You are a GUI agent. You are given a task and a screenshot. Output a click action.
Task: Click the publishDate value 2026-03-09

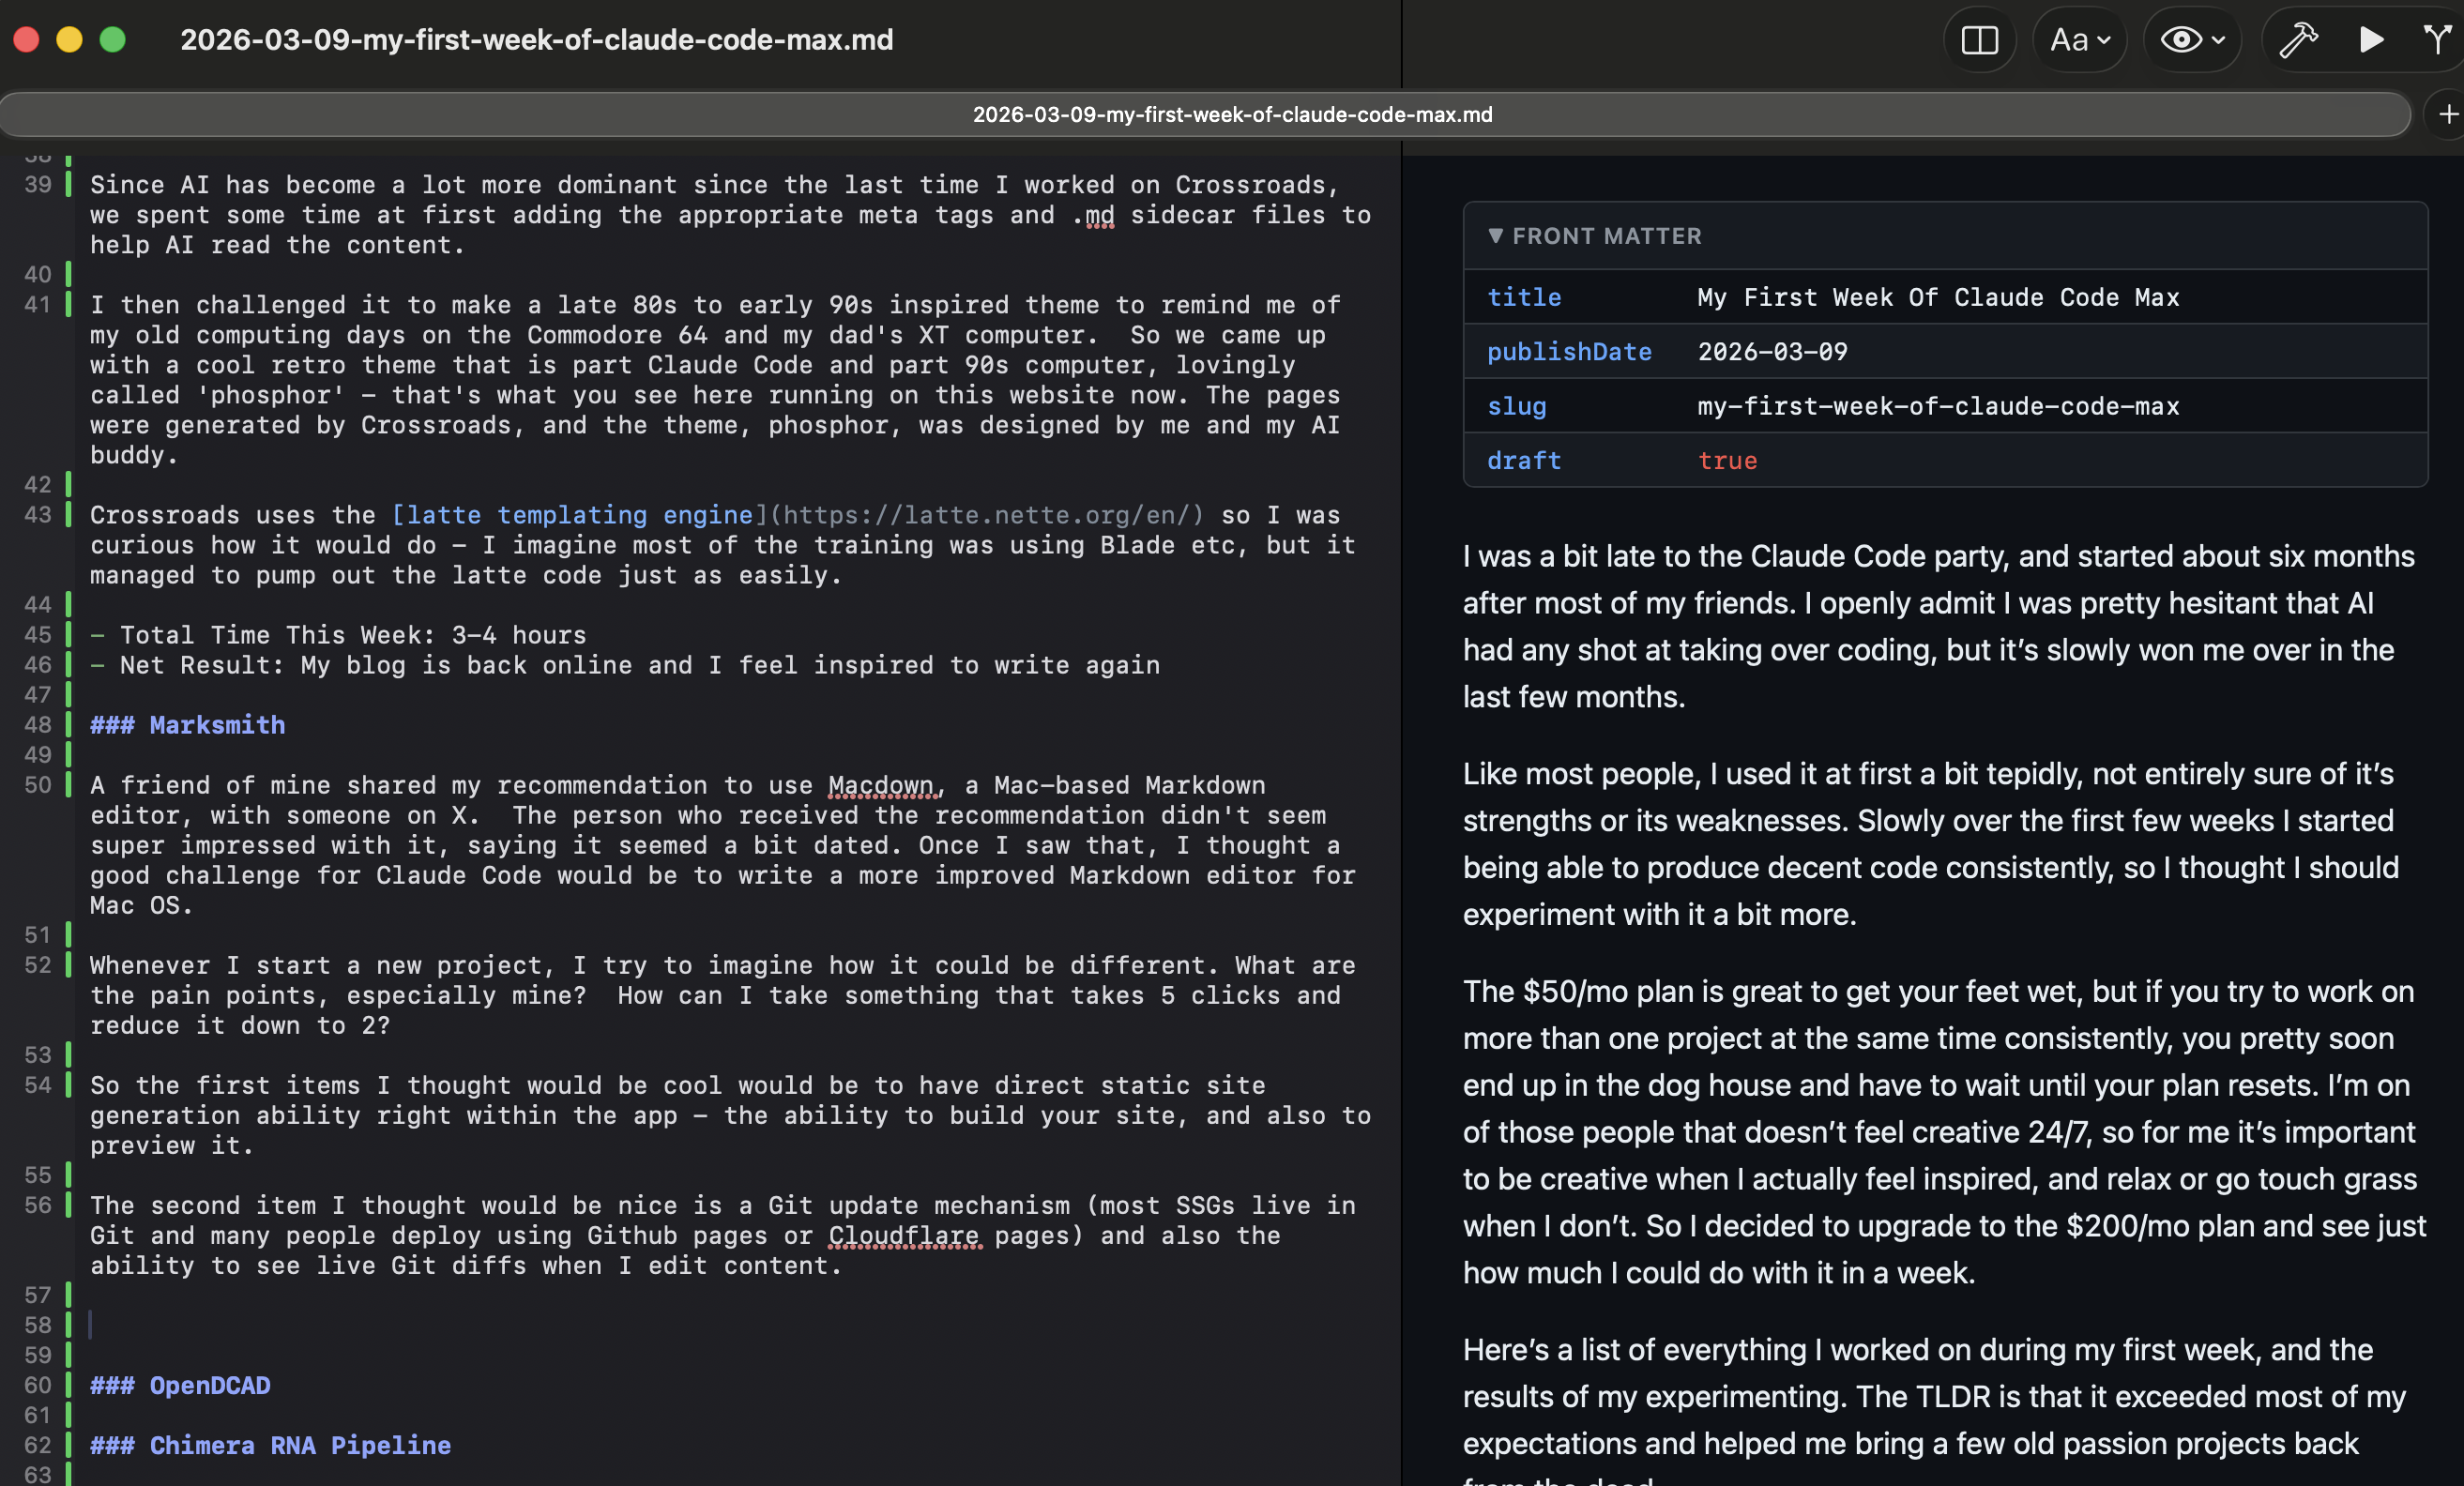pyautogui.click(x=1772, y=352)
